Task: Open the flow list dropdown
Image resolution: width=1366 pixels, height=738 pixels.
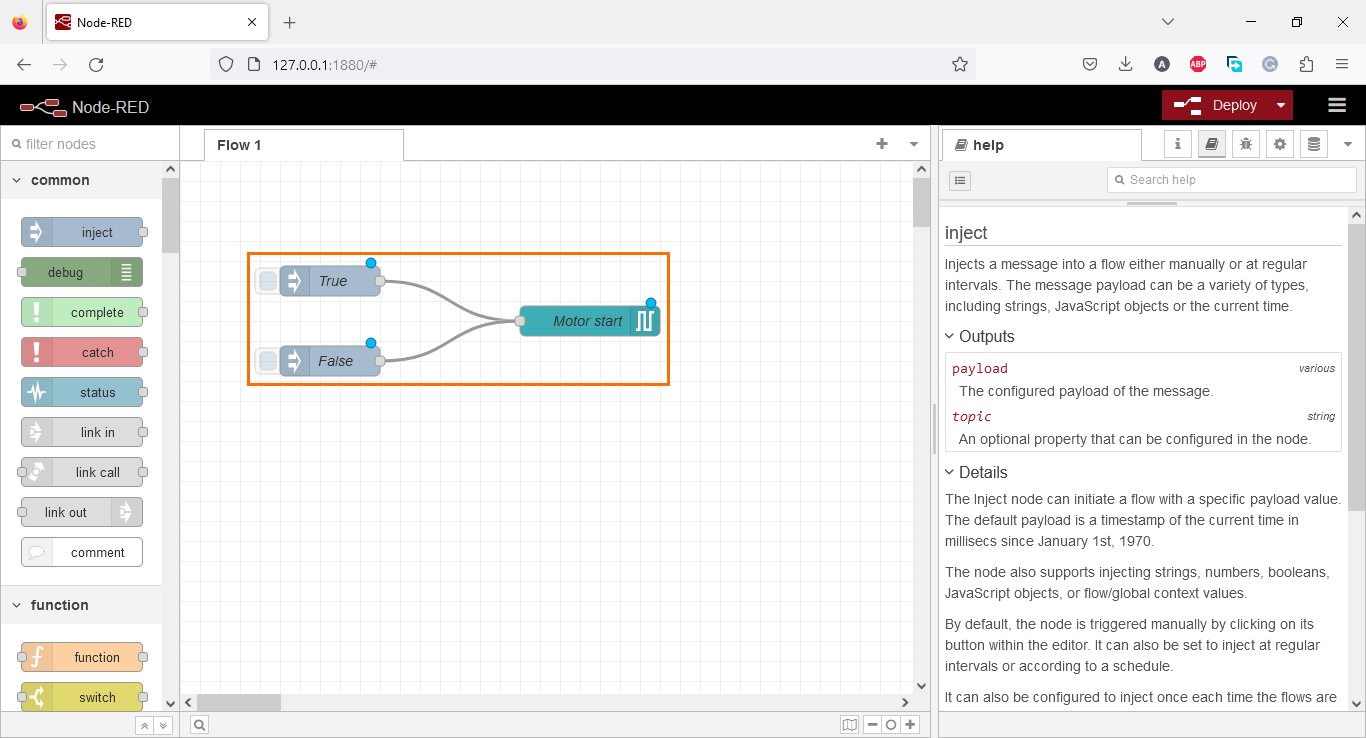Action: coord(913,144)
